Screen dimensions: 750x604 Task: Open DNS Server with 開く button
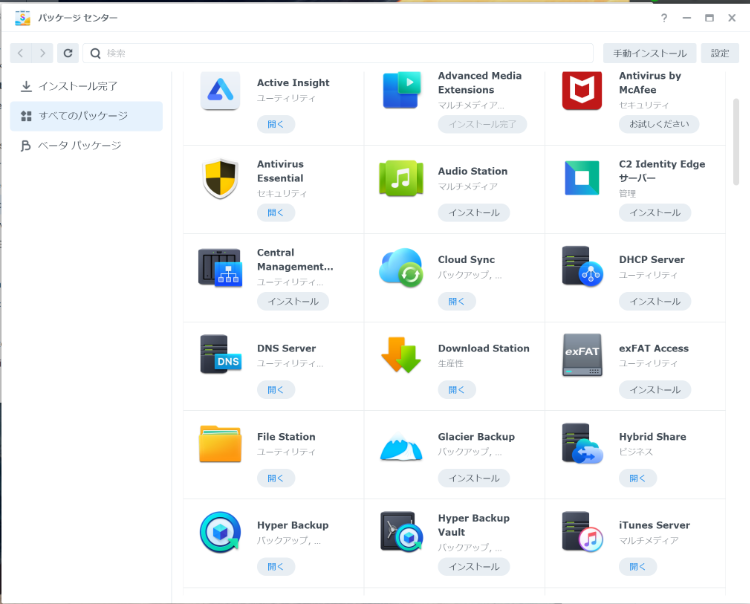coord(276,390)
